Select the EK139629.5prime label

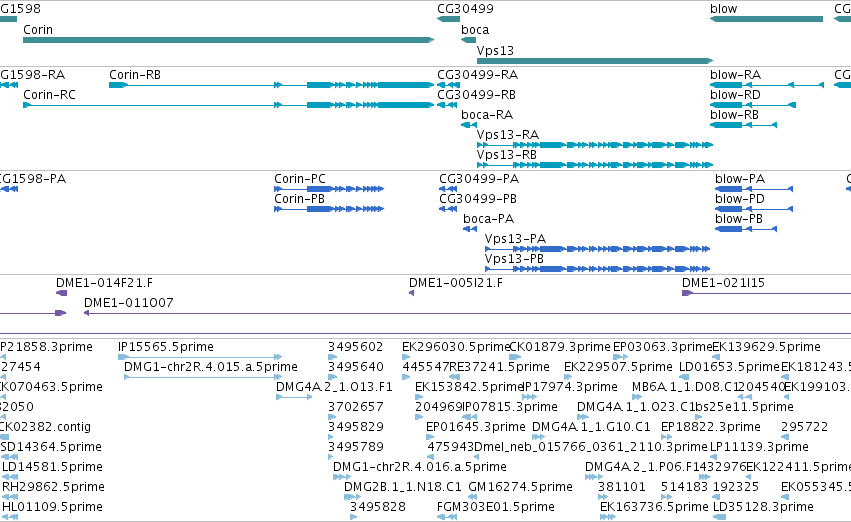pyautogui.click(x=766, y=347)
